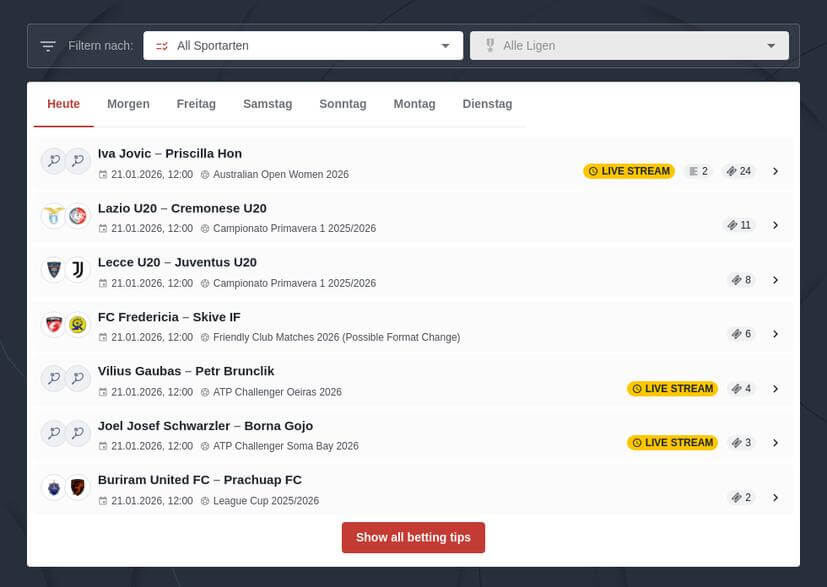Click the Juventus U20 team logo
The height and width of the screenshot is (587, 827).
(77, 270)
